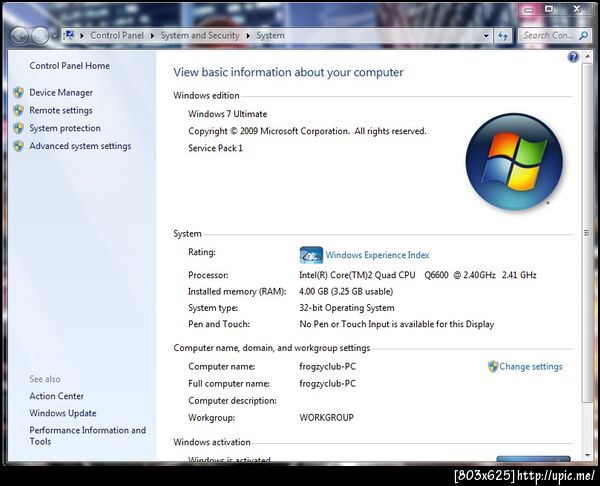Expand the arrow after Control Panel breadcrumb
The image size is (600, 486).
pos(153,36)
